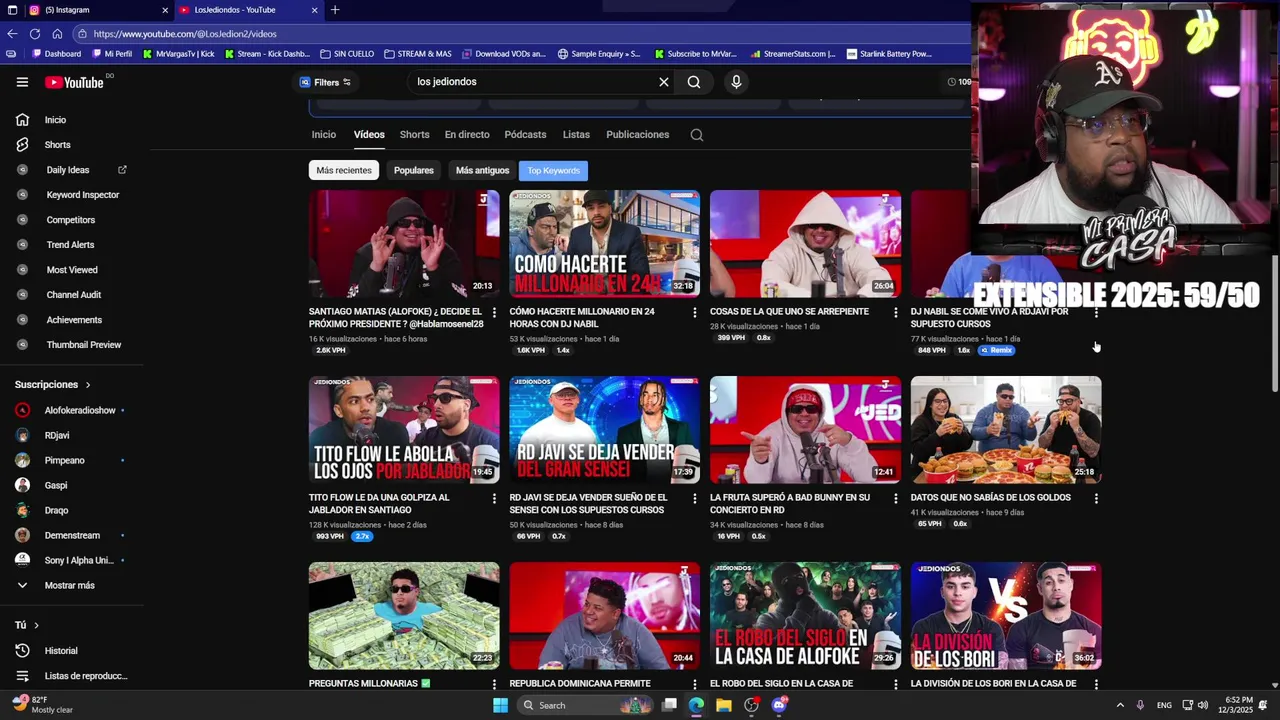This screenshot has width=1280, height=720.
Task: Open Daily Ideas in sidebar
Action: pos(70,170)
